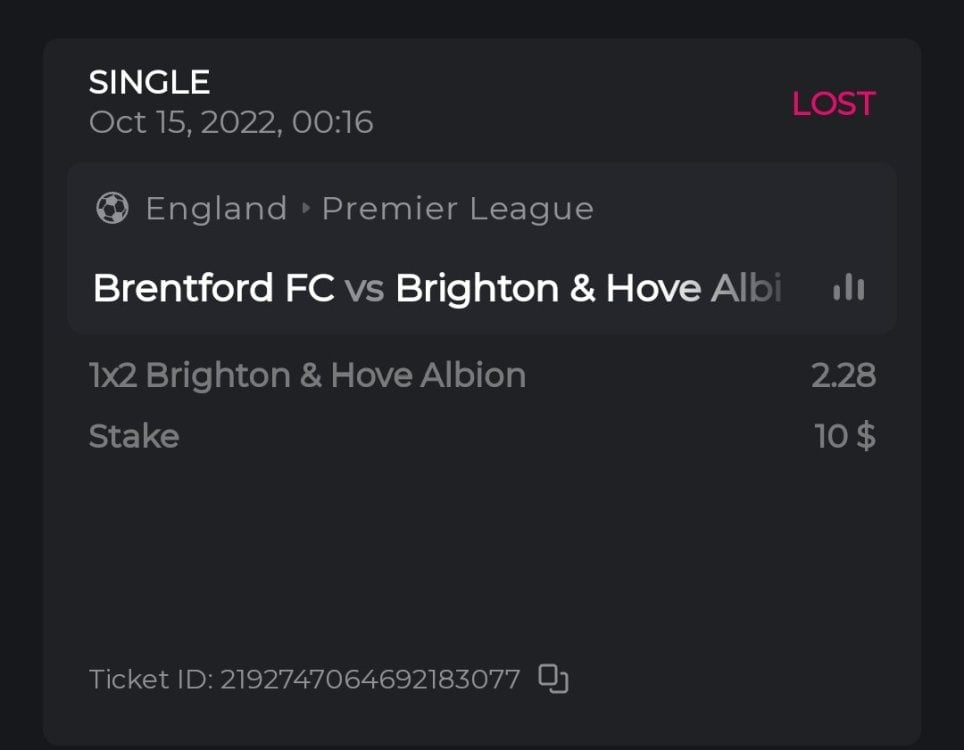Click the 10 $ stake amount
This screenshot has width=964, height=750.
point(845,437)
